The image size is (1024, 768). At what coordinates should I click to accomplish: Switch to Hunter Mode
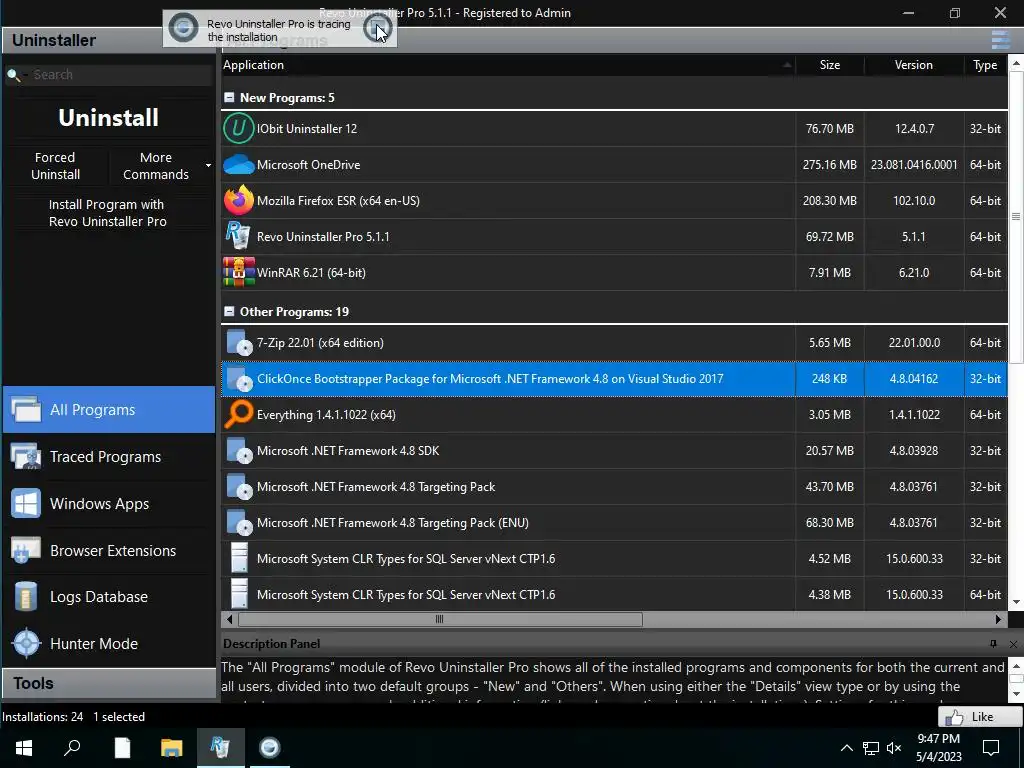[x=109, y=643]
